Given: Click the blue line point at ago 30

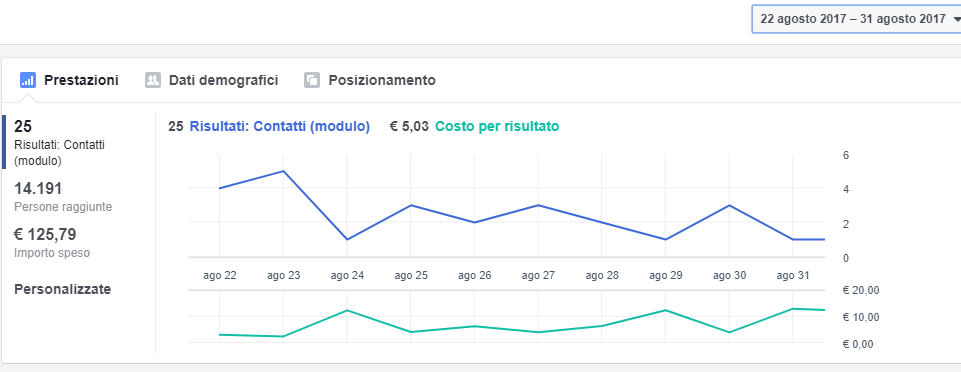Looking at the screenshot, I should coord(729,205).
